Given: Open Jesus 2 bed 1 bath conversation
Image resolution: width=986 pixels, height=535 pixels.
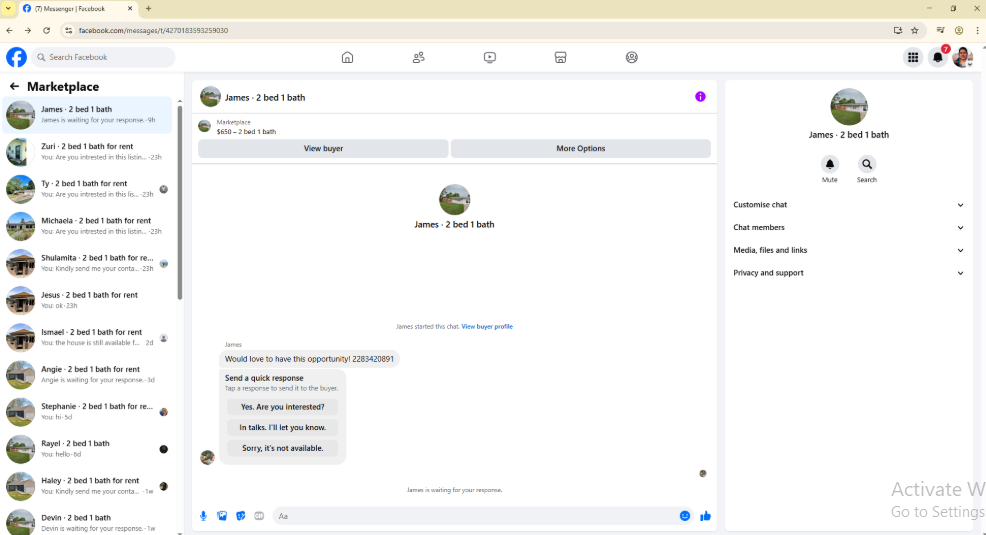Looking at the screenshot, I should coord(87,300).
